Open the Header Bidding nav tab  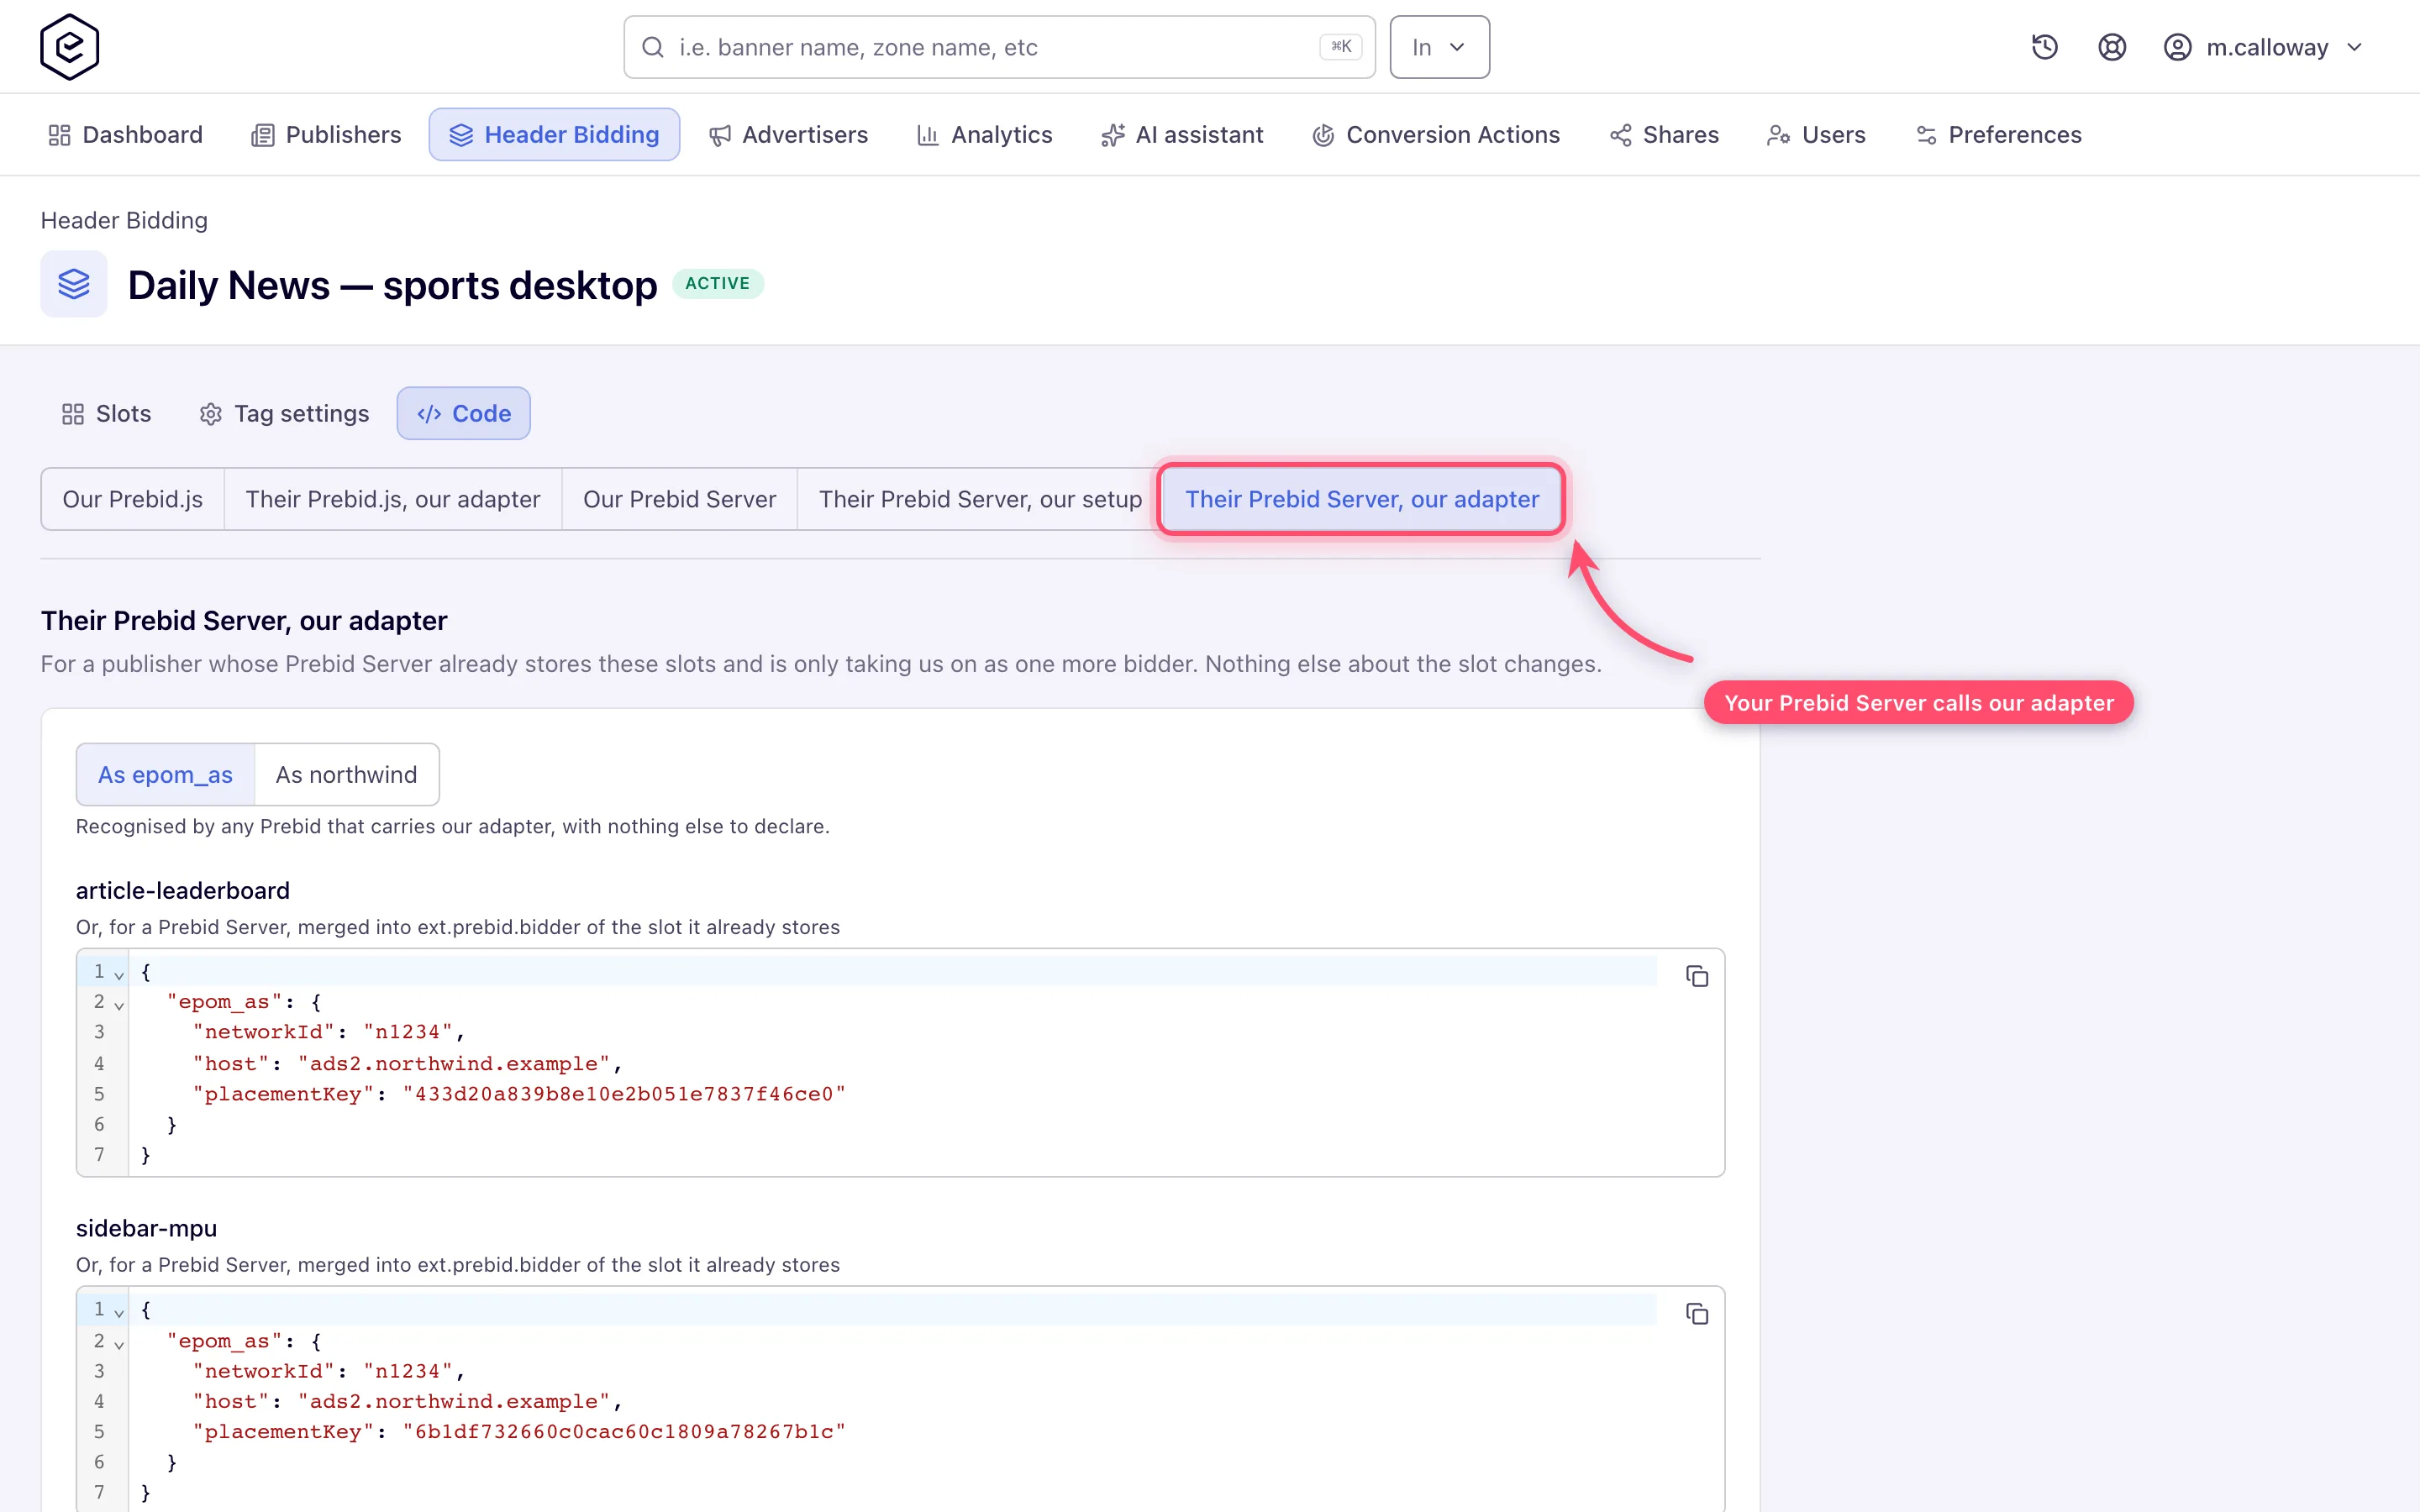[x=554, y=135]
